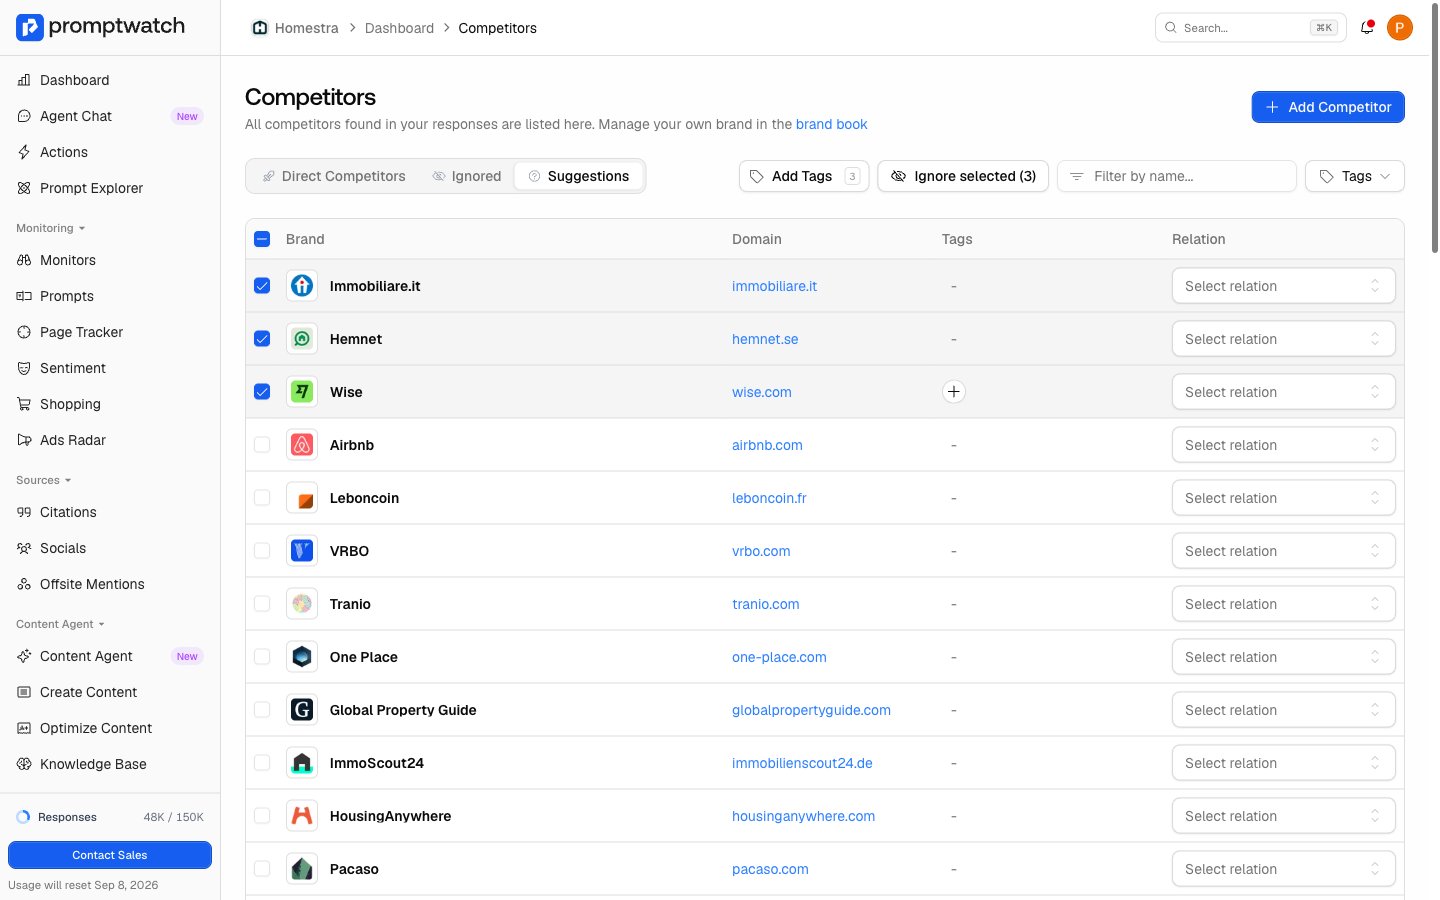The image size is (1440, 900).
Task: Switch to the Ignored tab
Action: [x=467, y=176]
